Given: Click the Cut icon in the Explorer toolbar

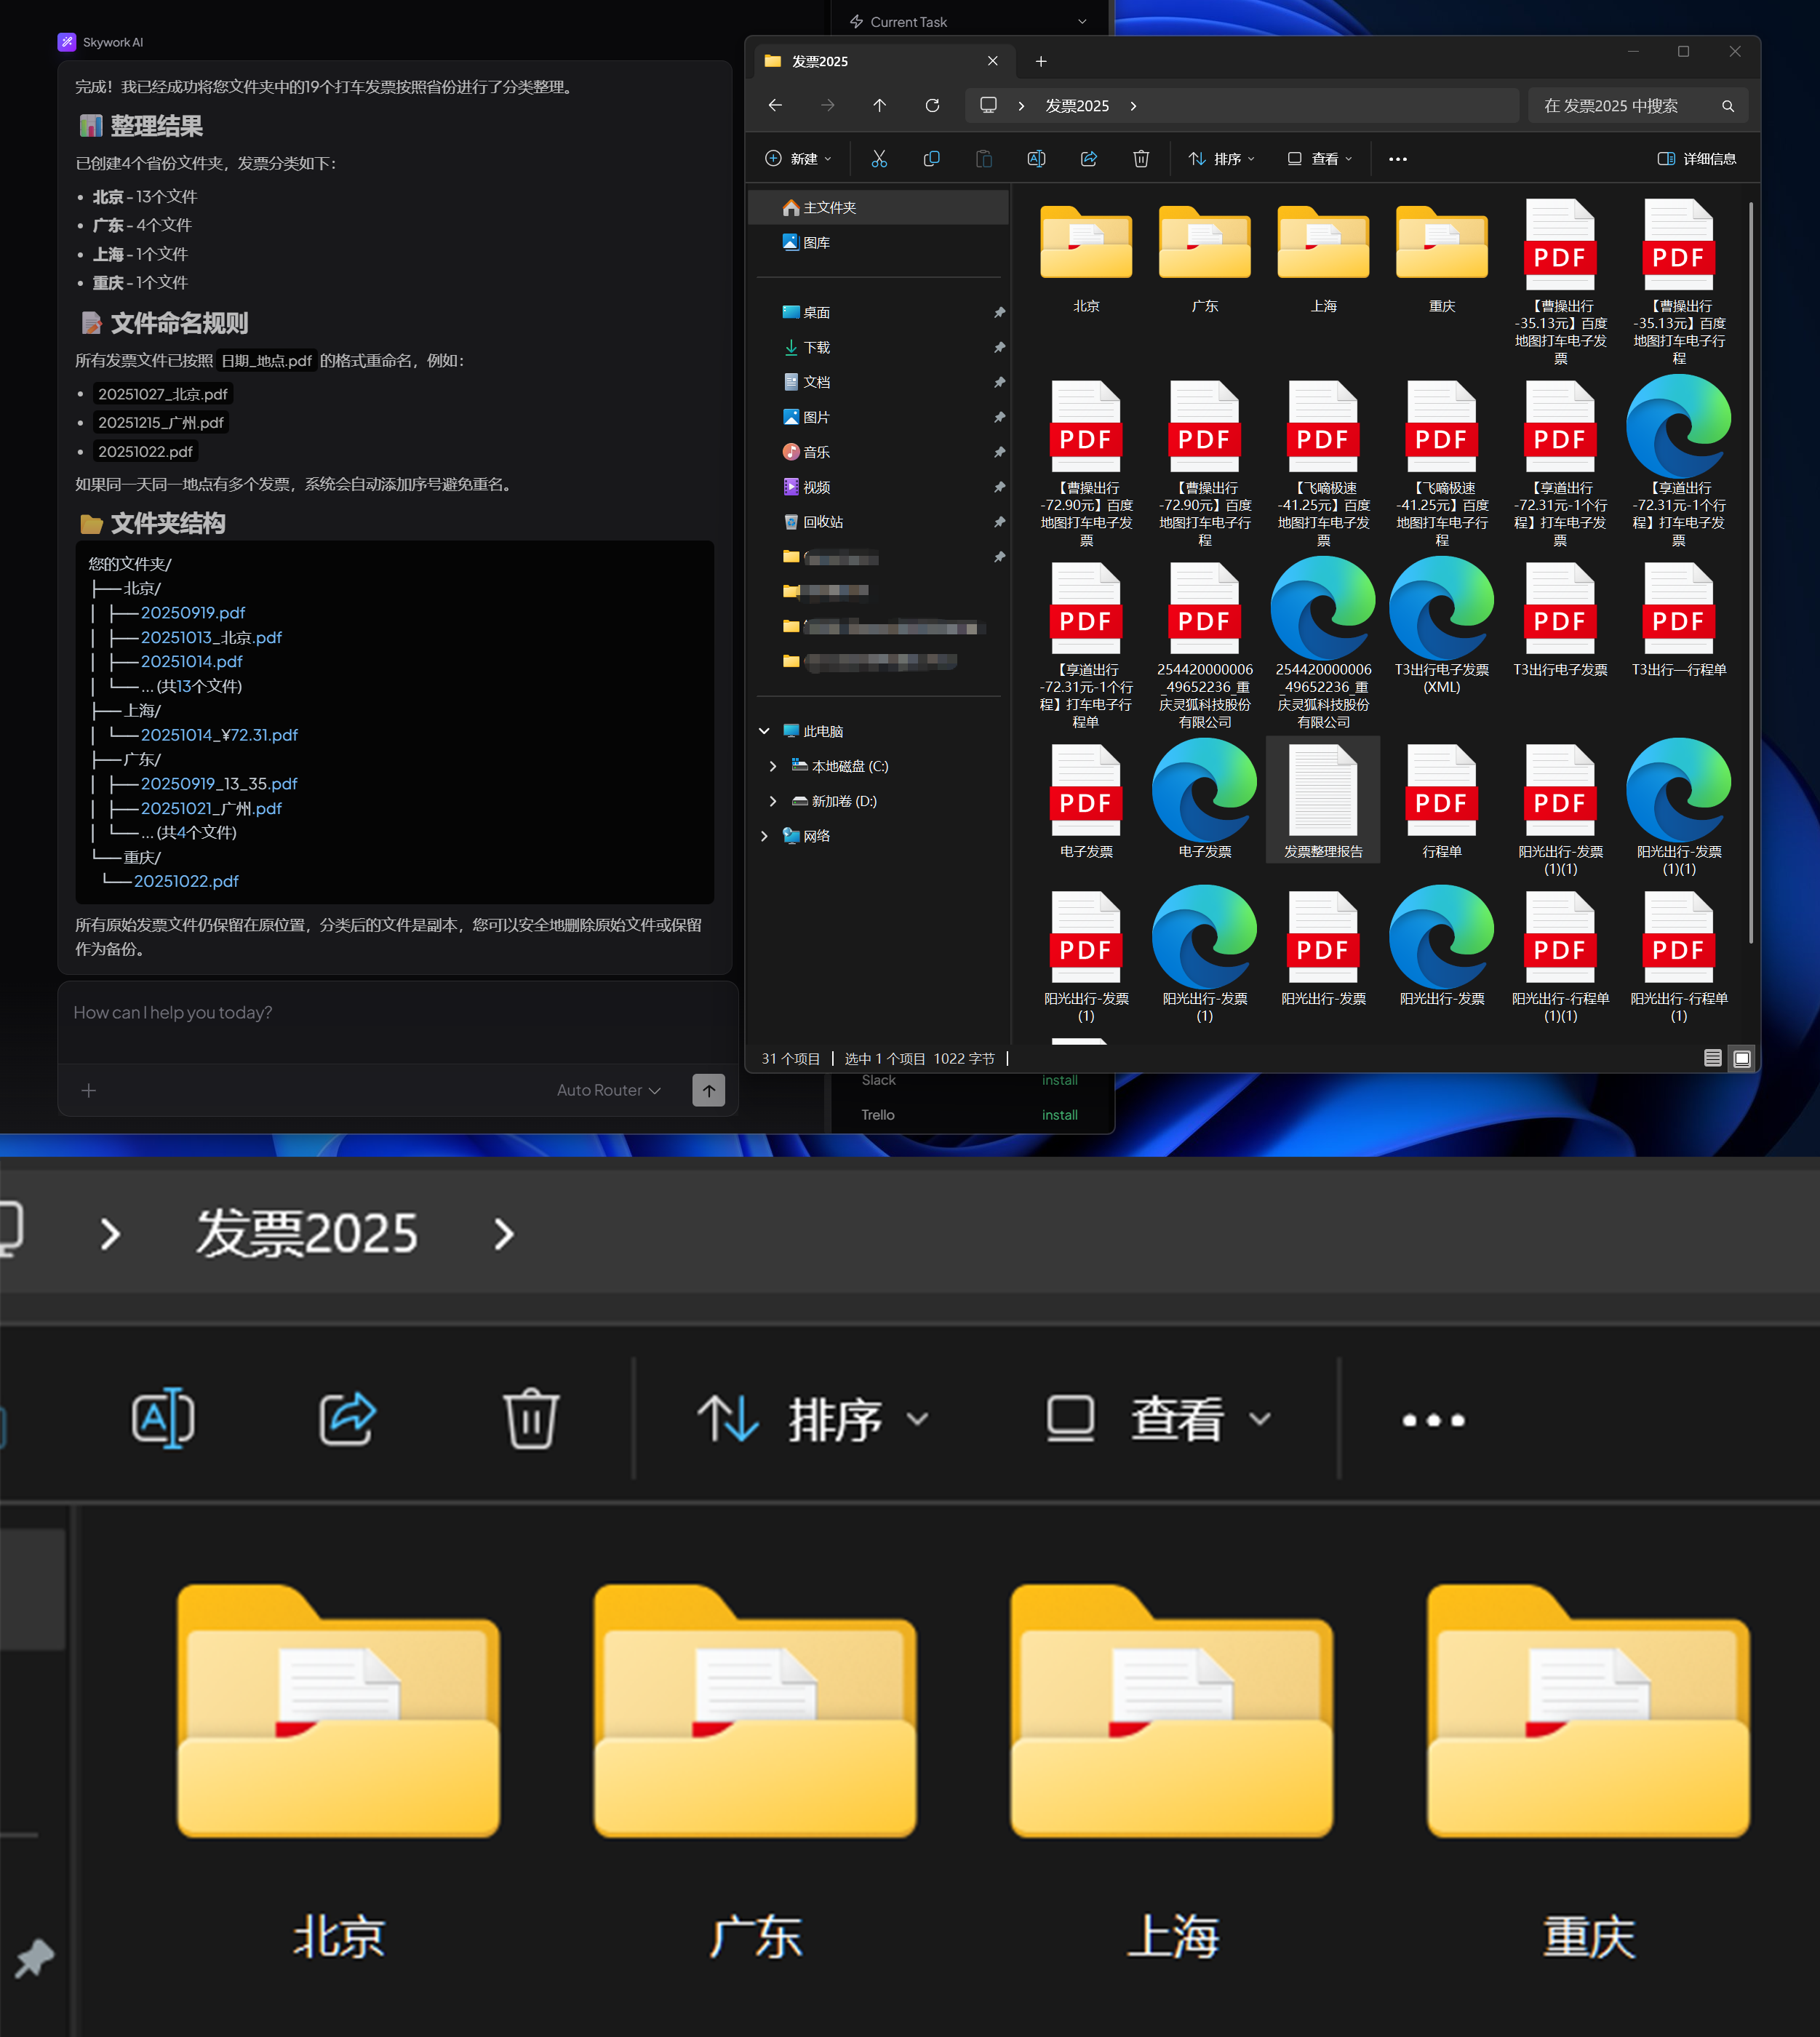Looking at the screenshot, I should pyautogui.click(x=879, y=158).
